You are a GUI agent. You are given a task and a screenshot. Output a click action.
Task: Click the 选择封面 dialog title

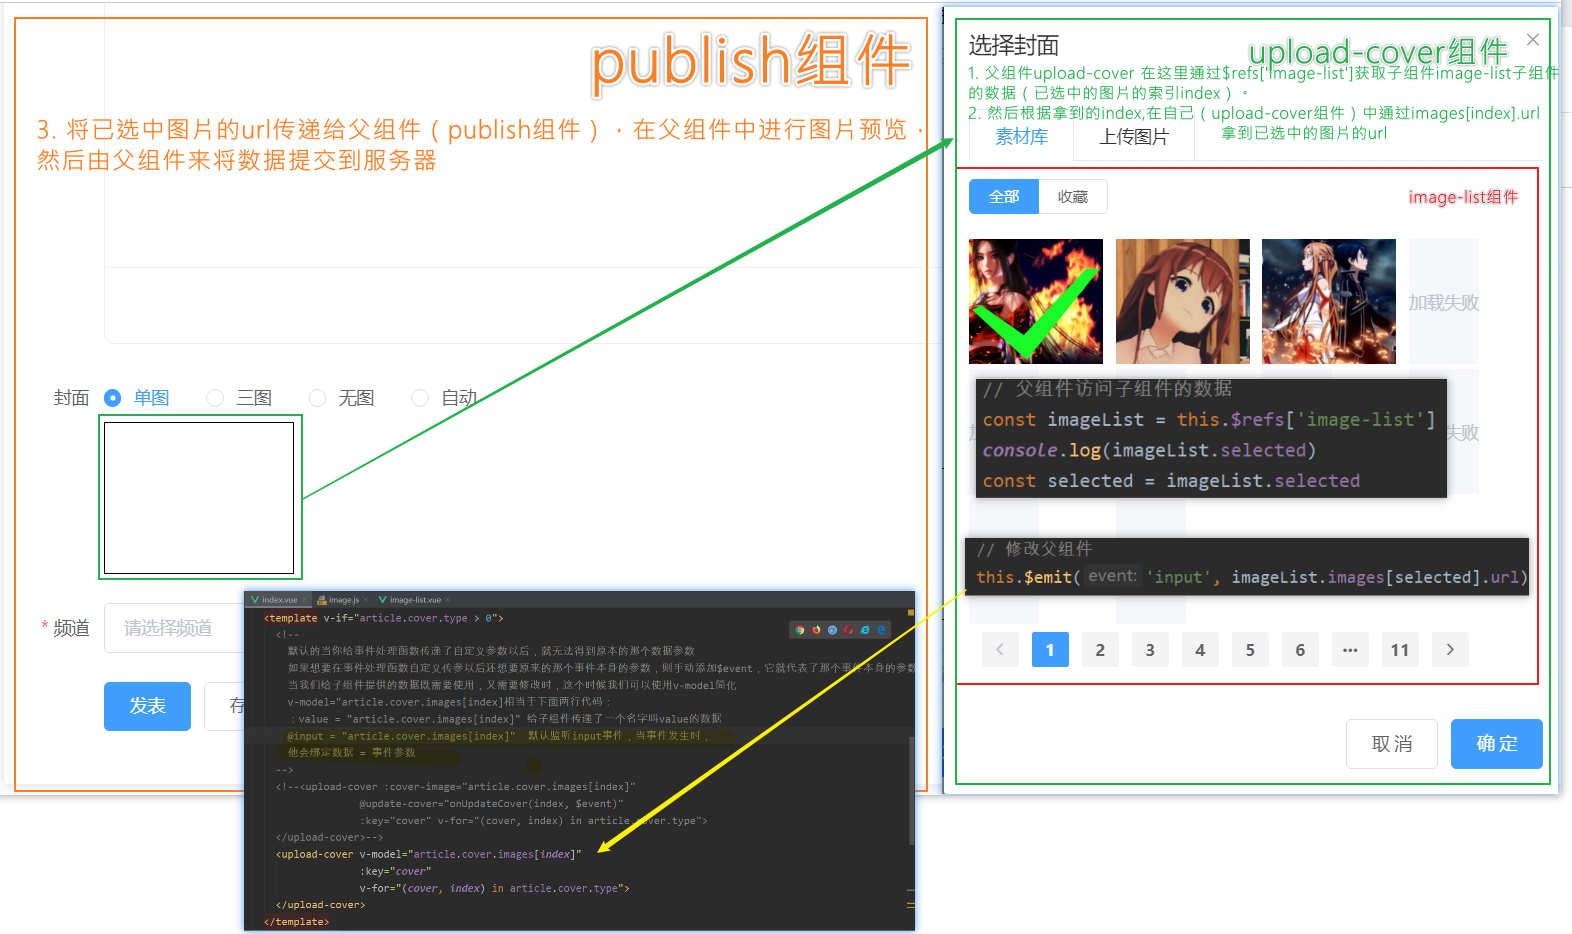tap(1014, 45)
